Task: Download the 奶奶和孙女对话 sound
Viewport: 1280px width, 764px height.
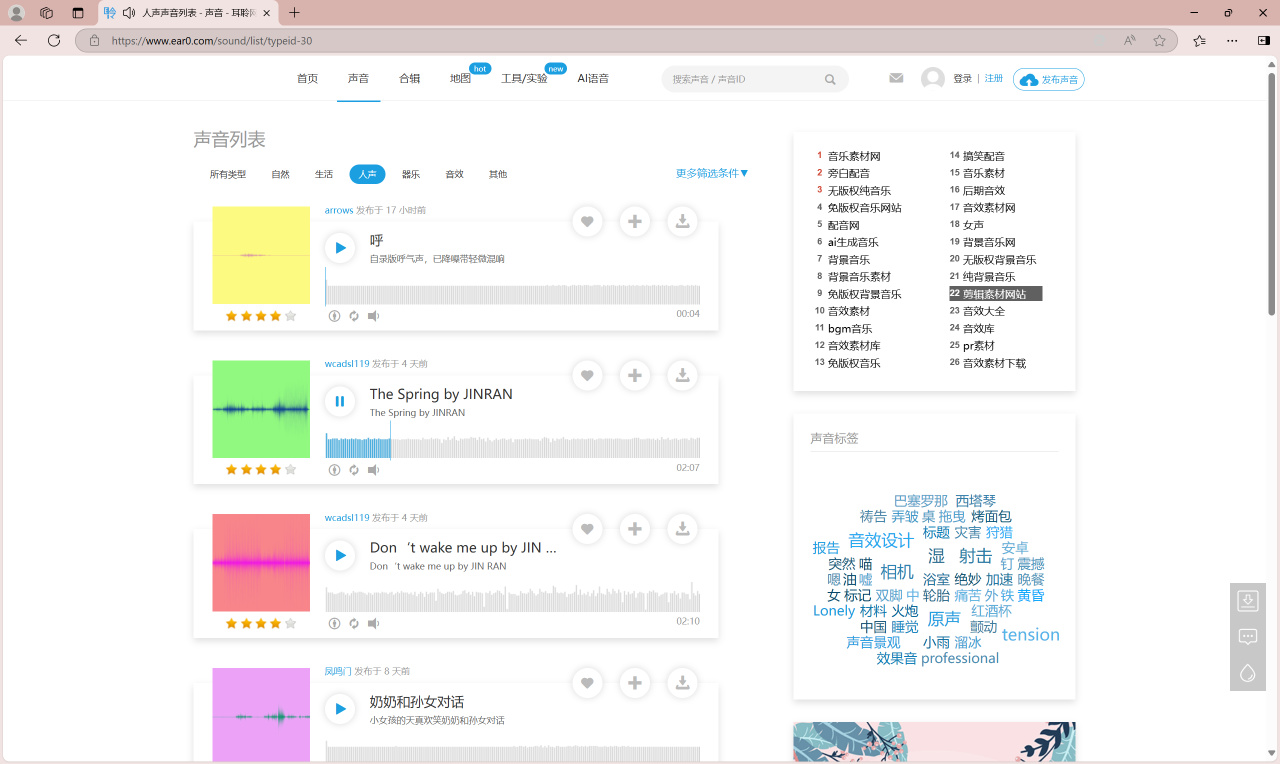Action: tap(682, 684)
